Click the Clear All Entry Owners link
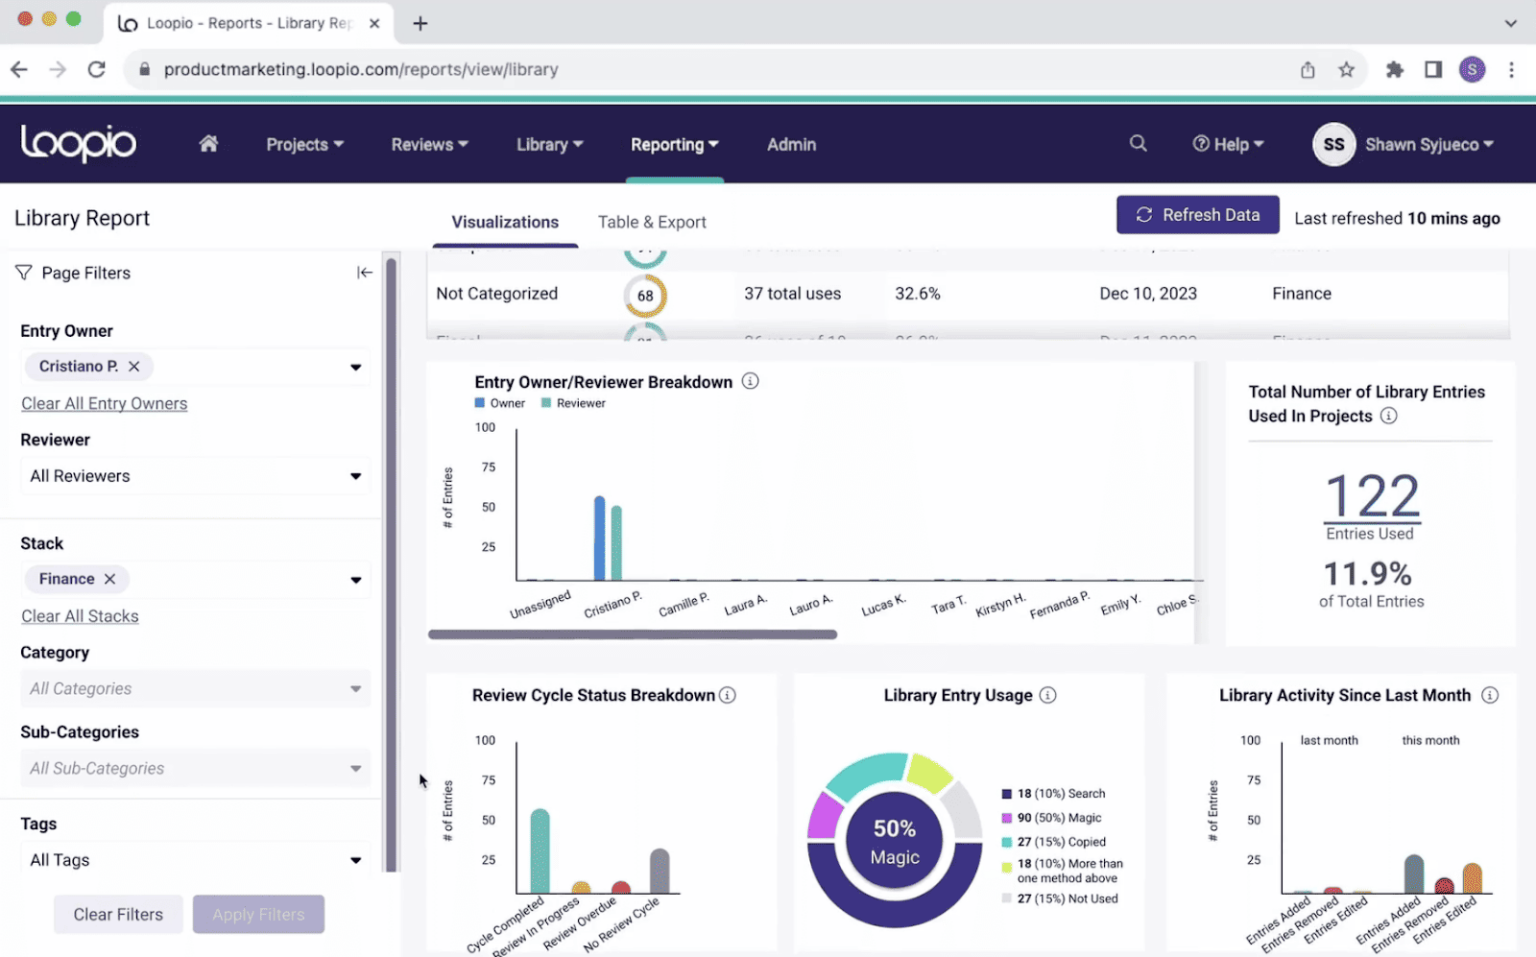This screenshot has height=957, width=1536. click(x=104, y=403)
